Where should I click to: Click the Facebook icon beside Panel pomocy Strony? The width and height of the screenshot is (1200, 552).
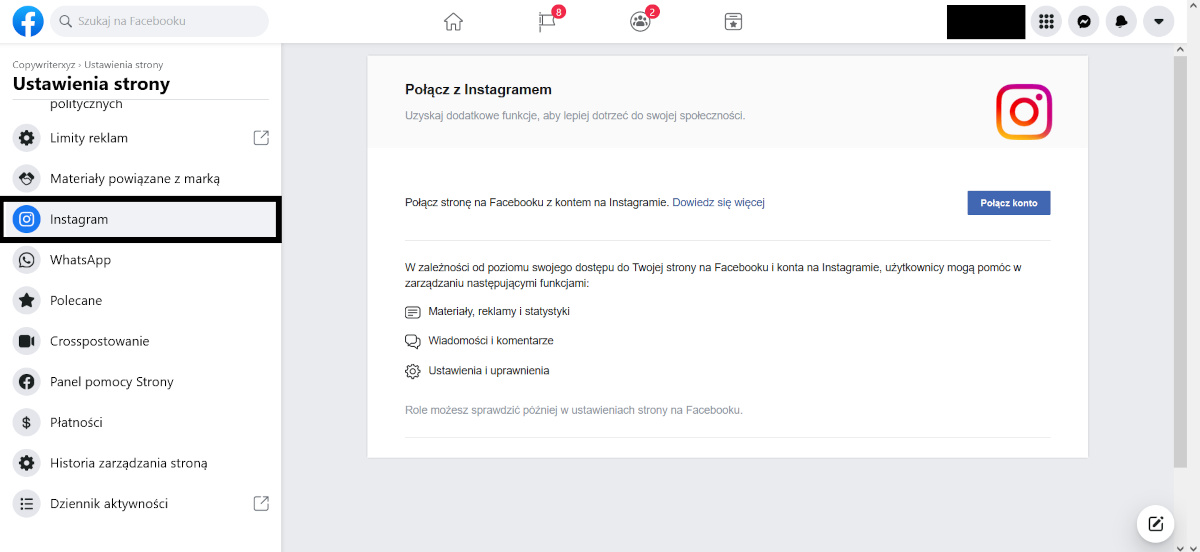27,381
